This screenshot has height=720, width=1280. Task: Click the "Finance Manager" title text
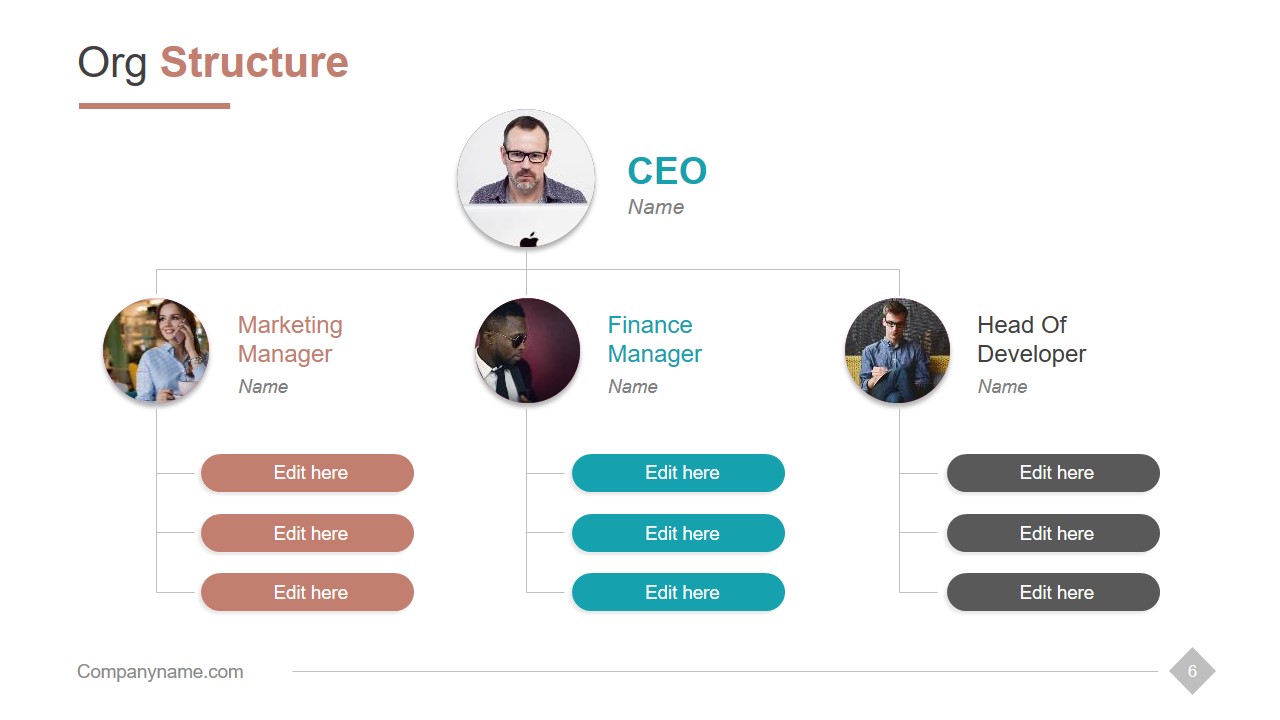point(655,339)
